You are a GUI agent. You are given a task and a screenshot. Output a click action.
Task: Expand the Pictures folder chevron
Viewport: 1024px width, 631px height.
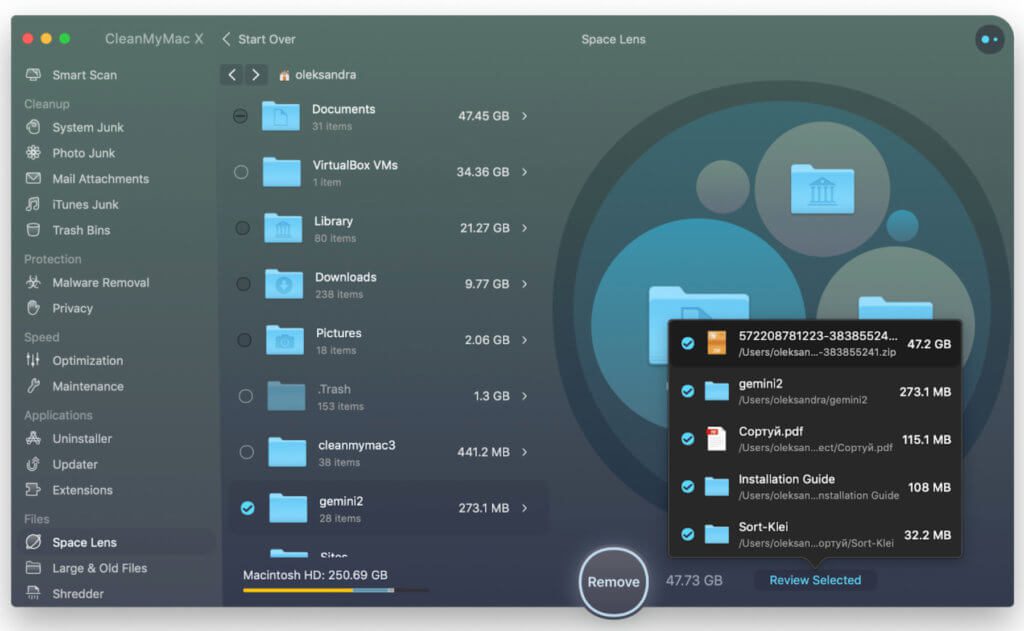tap(524, 340)
